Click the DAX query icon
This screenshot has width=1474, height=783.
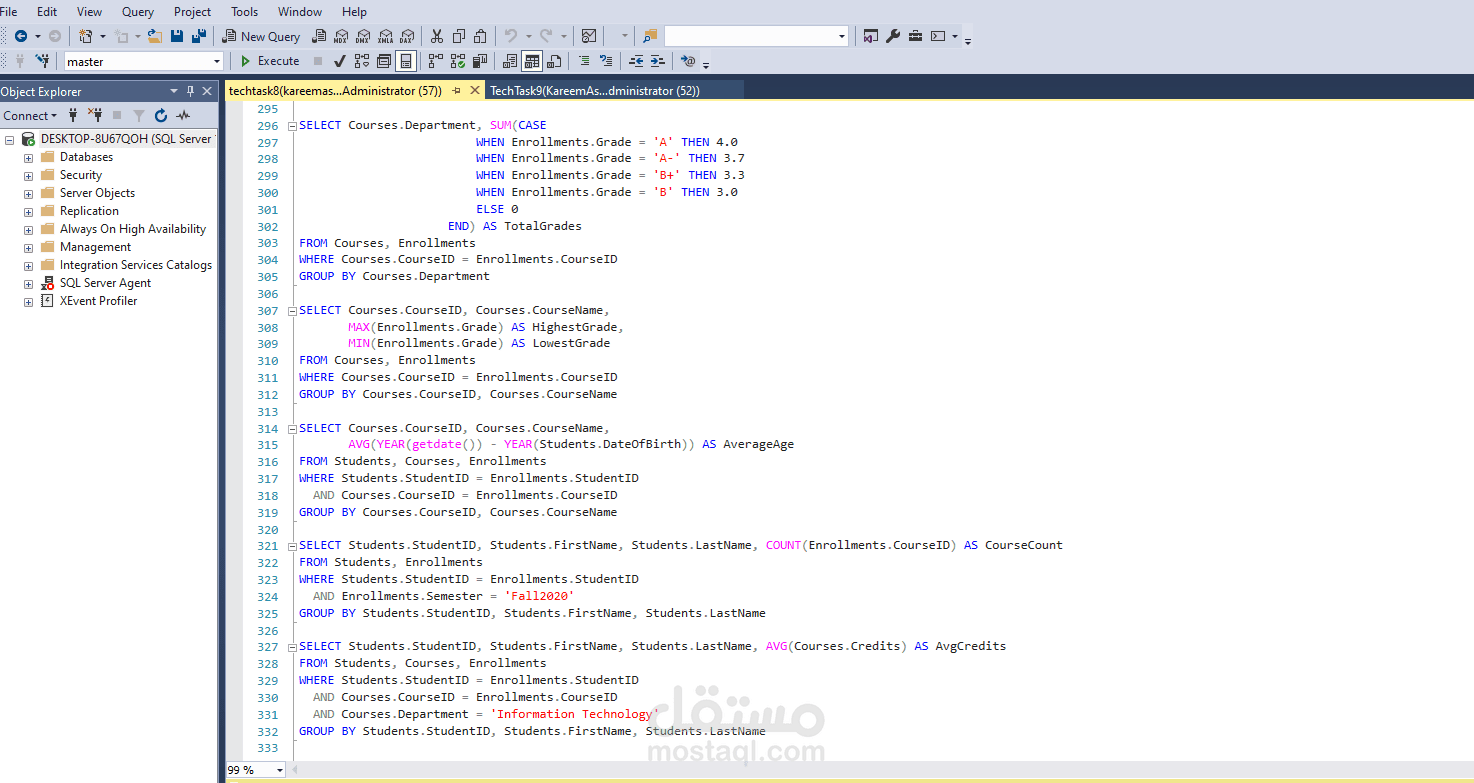click(x=406, y=36)
